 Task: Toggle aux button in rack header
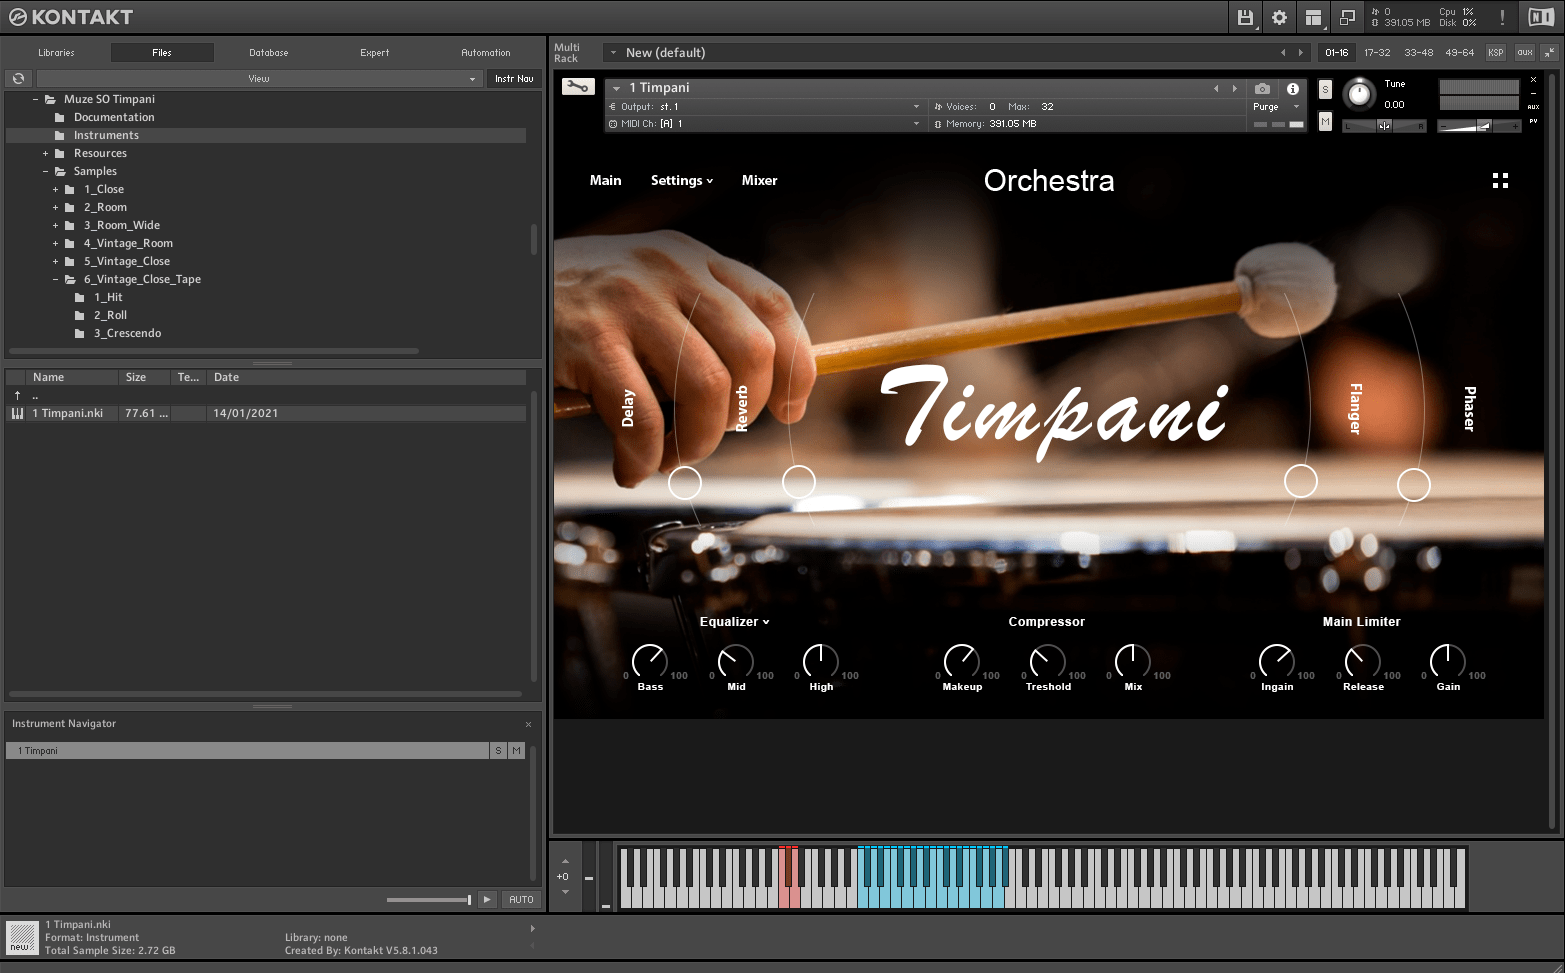tap(1524, 52)
